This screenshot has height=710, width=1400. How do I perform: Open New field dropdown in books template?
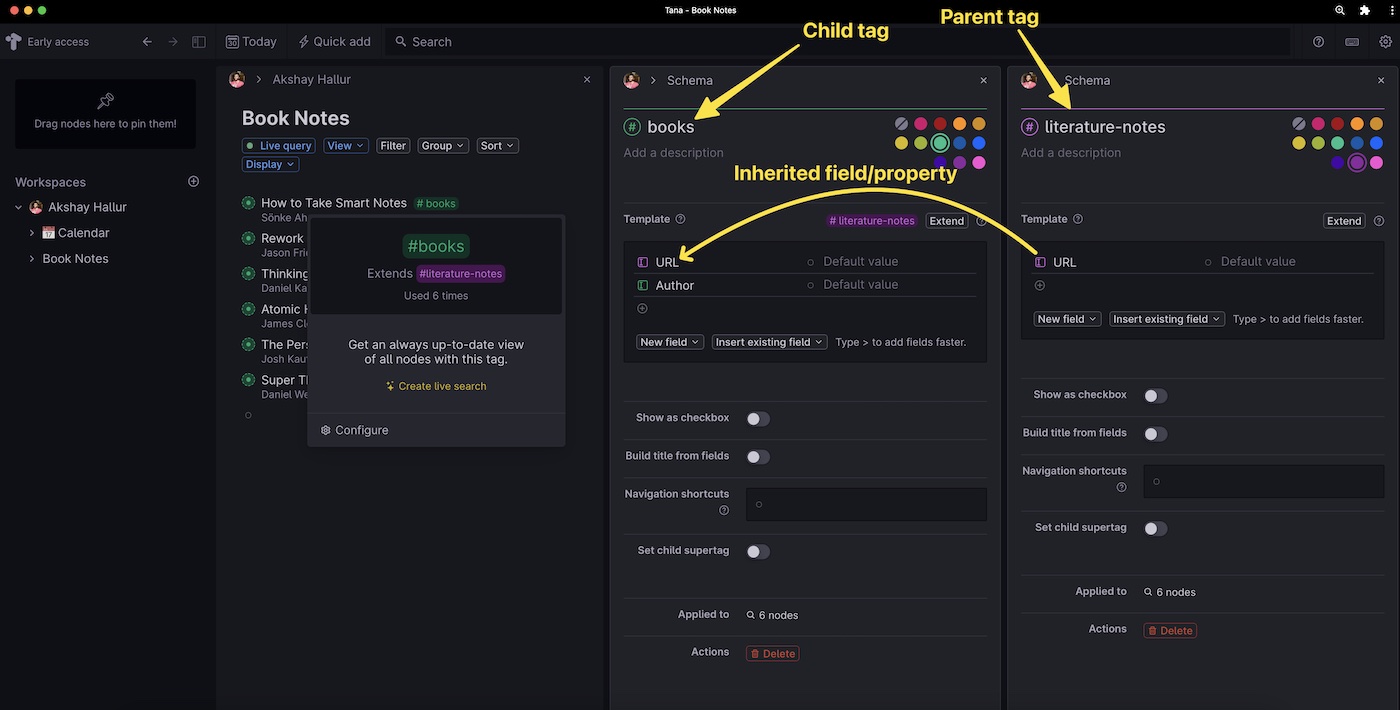669,342
